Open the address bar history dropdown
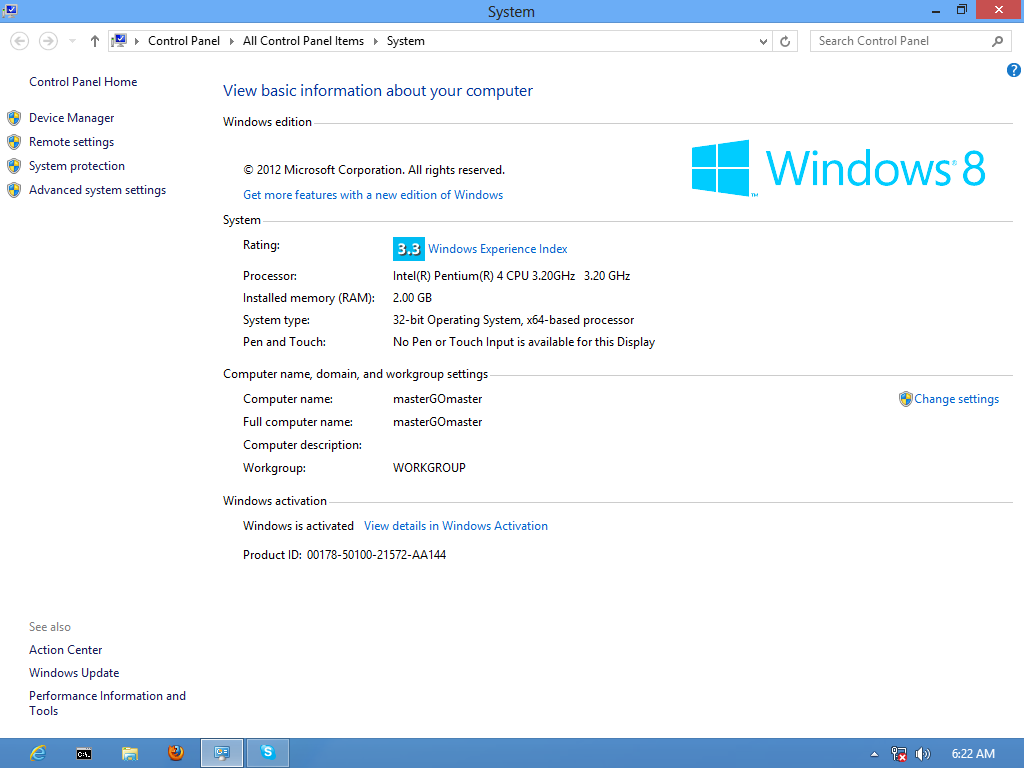 [763, 41]
